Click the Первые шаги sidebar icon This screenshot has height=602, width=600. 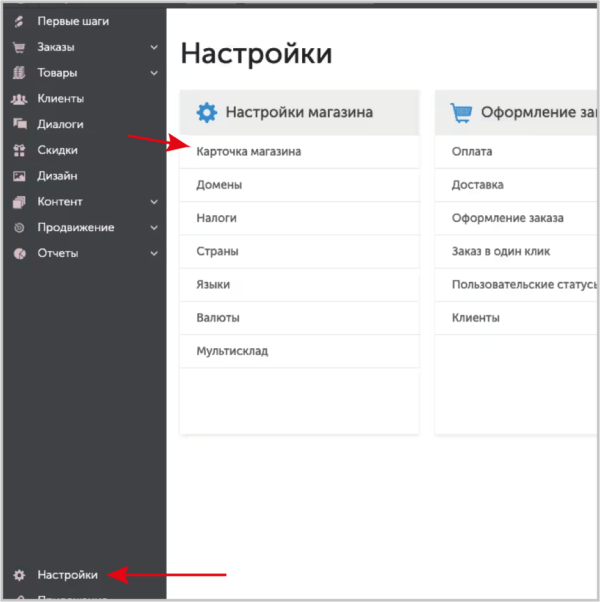click(x=19, y=22)
